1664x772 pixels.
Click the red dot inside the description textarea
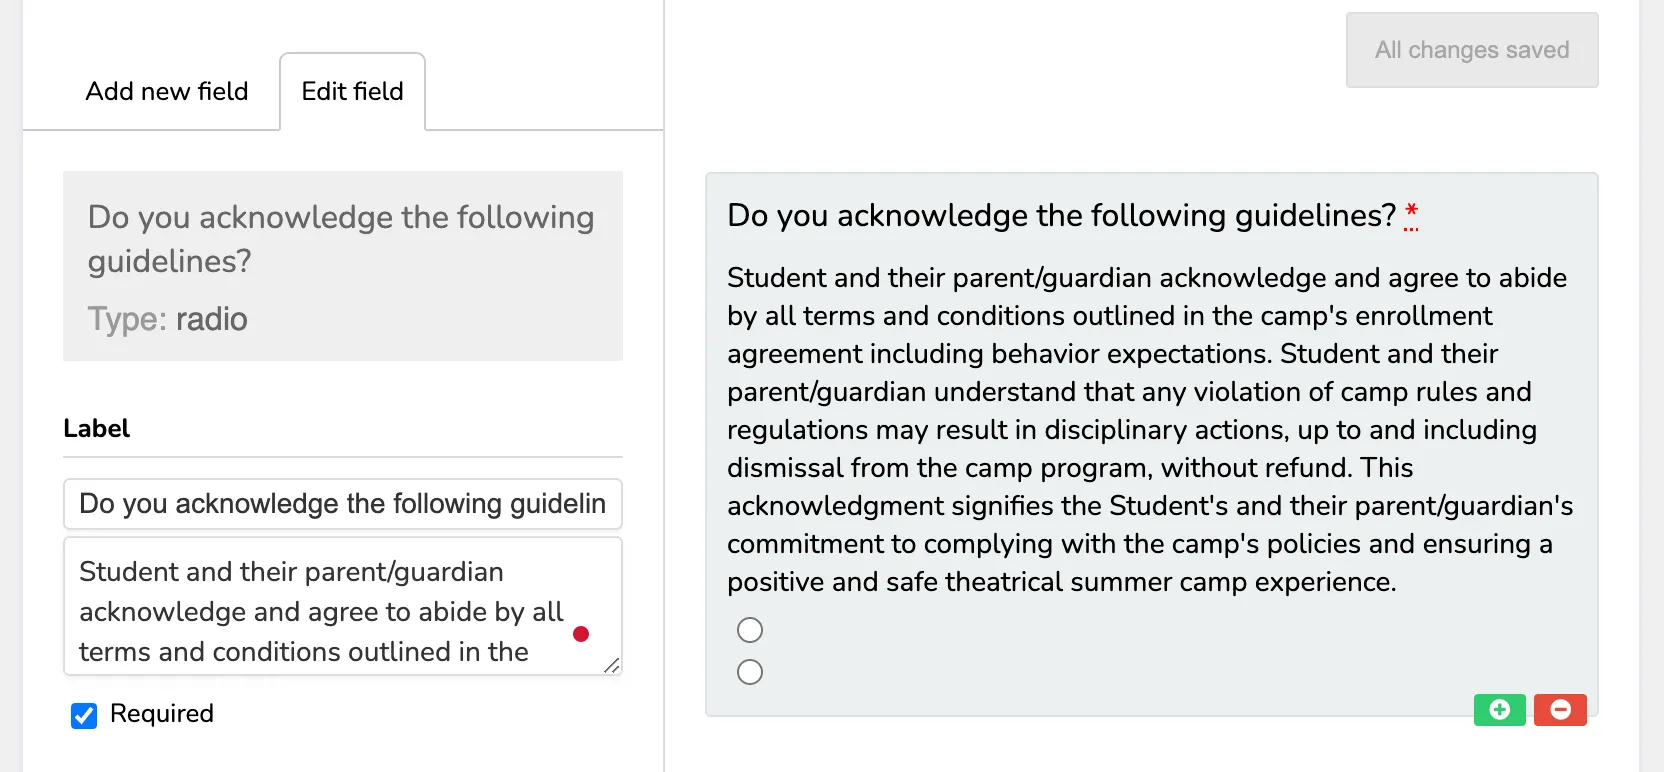(581, 634)
